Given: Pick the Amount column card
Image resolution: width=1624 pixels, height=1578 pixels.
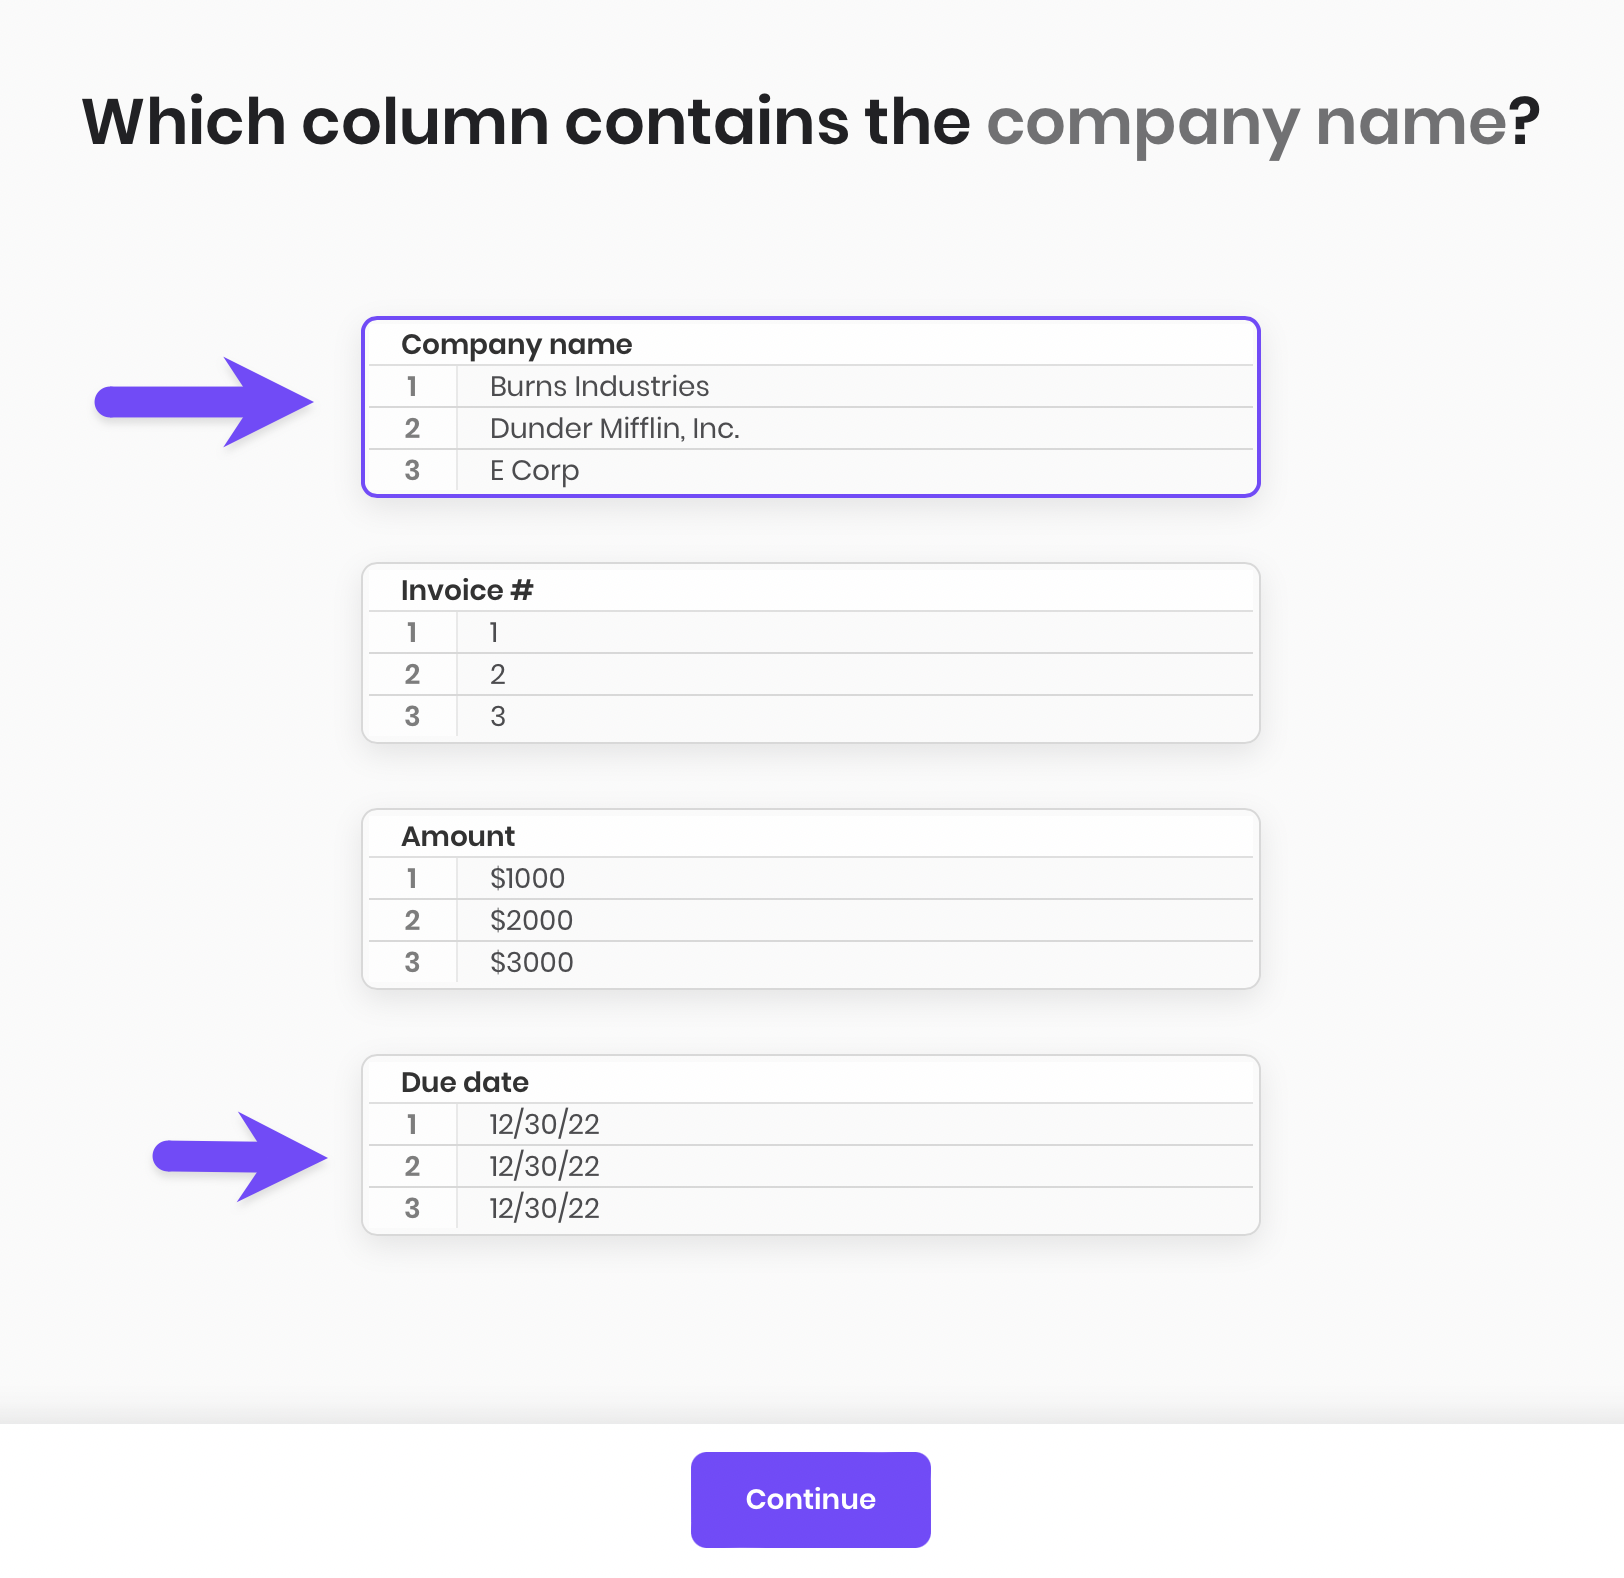Looking at the screenshot, I should coord(810,898).
